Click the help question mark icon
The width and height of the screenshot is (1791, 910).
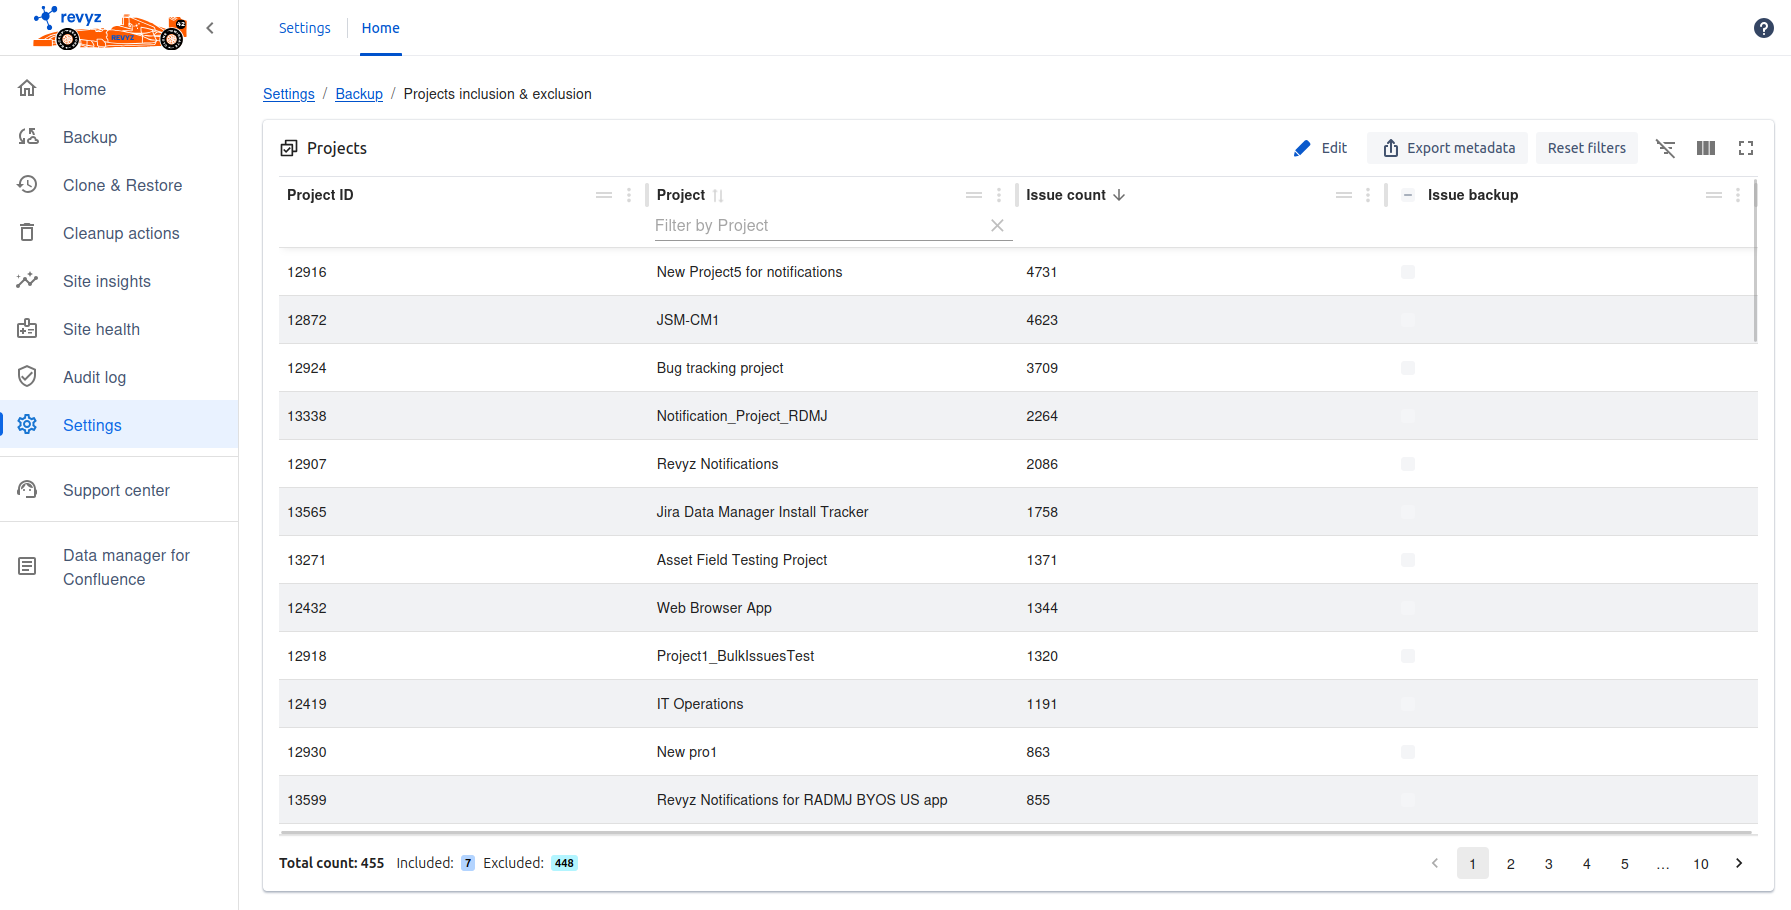tap(1763, 28)
